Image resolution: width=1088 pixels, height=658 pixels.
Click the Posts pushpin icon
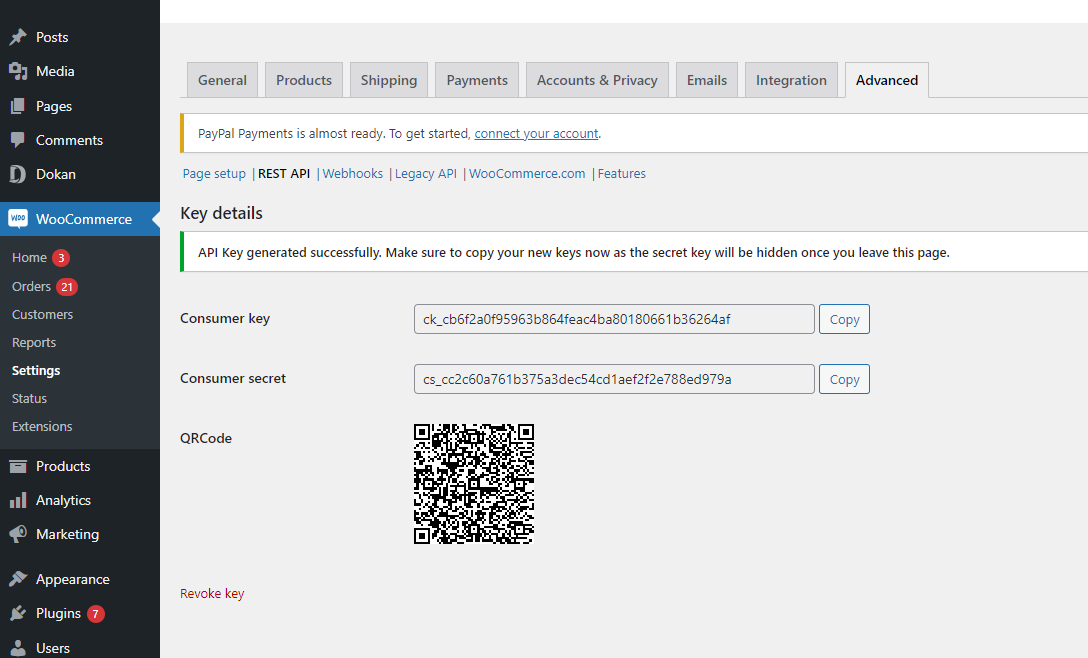[x=18, y=37]
